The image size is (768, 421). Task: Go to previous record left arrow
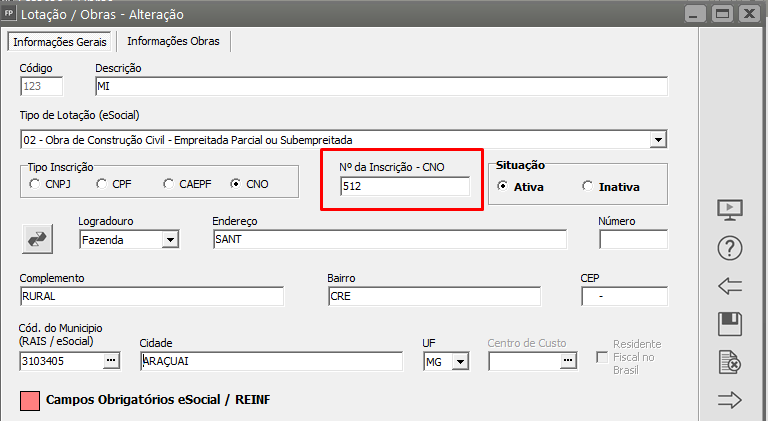(x=730, y=286)
